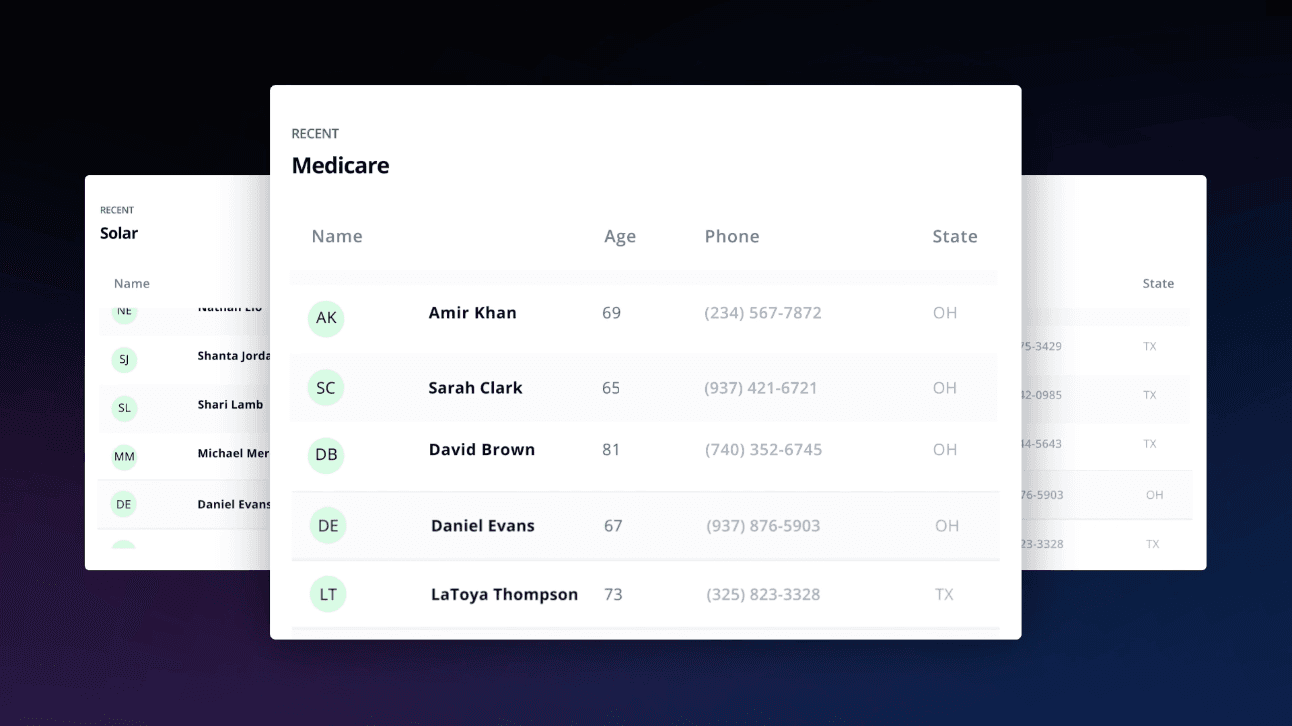Select the Shari Lamb row in Solar
The height and width of the screenshot is (726, 1292).
230,405
